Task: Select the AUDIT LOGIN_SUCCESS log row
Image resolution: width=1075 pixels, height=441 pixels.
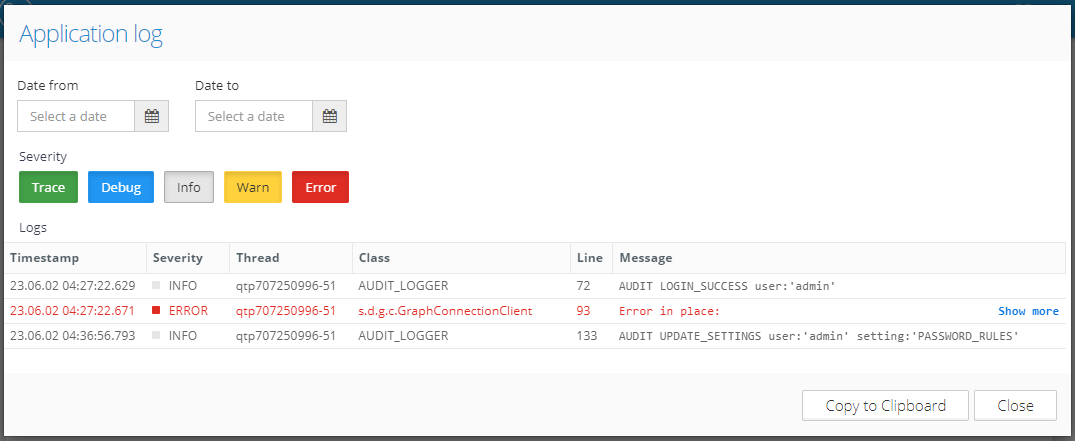Action: coord(727,286)
